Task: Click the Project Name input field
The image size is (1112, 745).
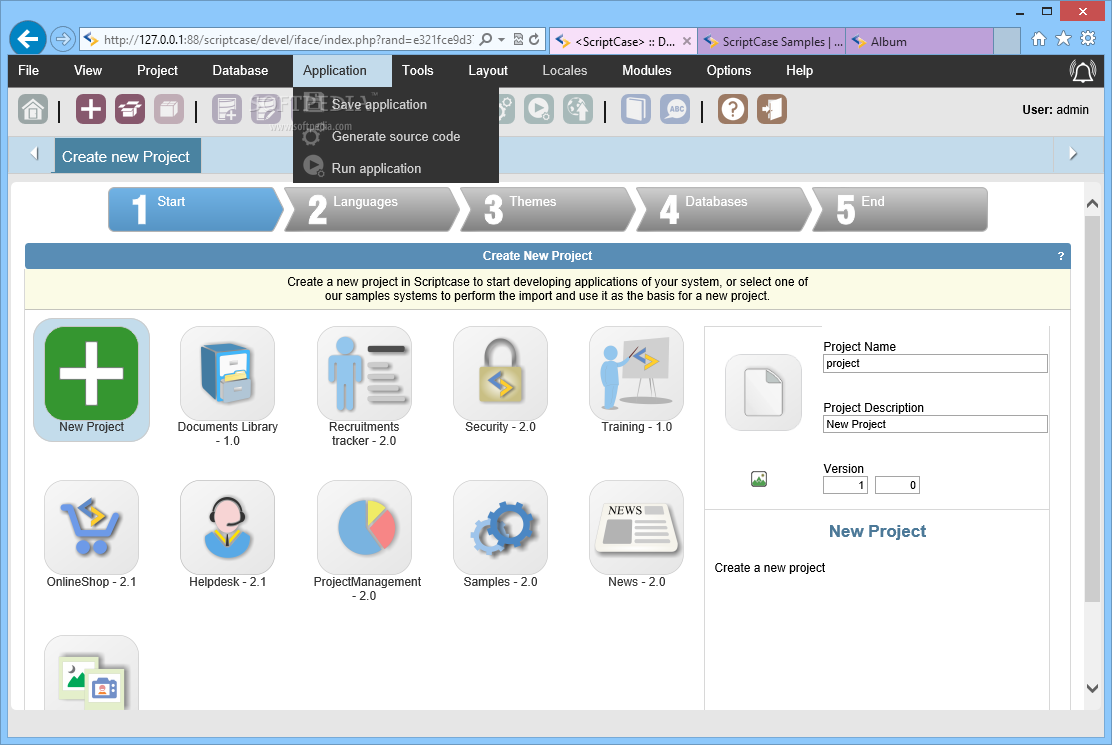Action: (935, 364)
